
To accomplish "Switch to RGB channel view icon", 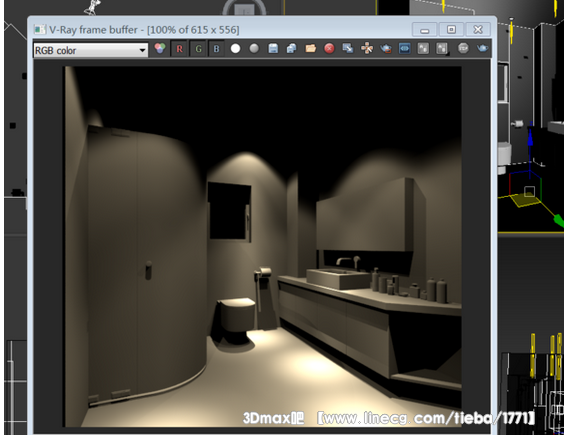I will (160, 48).
